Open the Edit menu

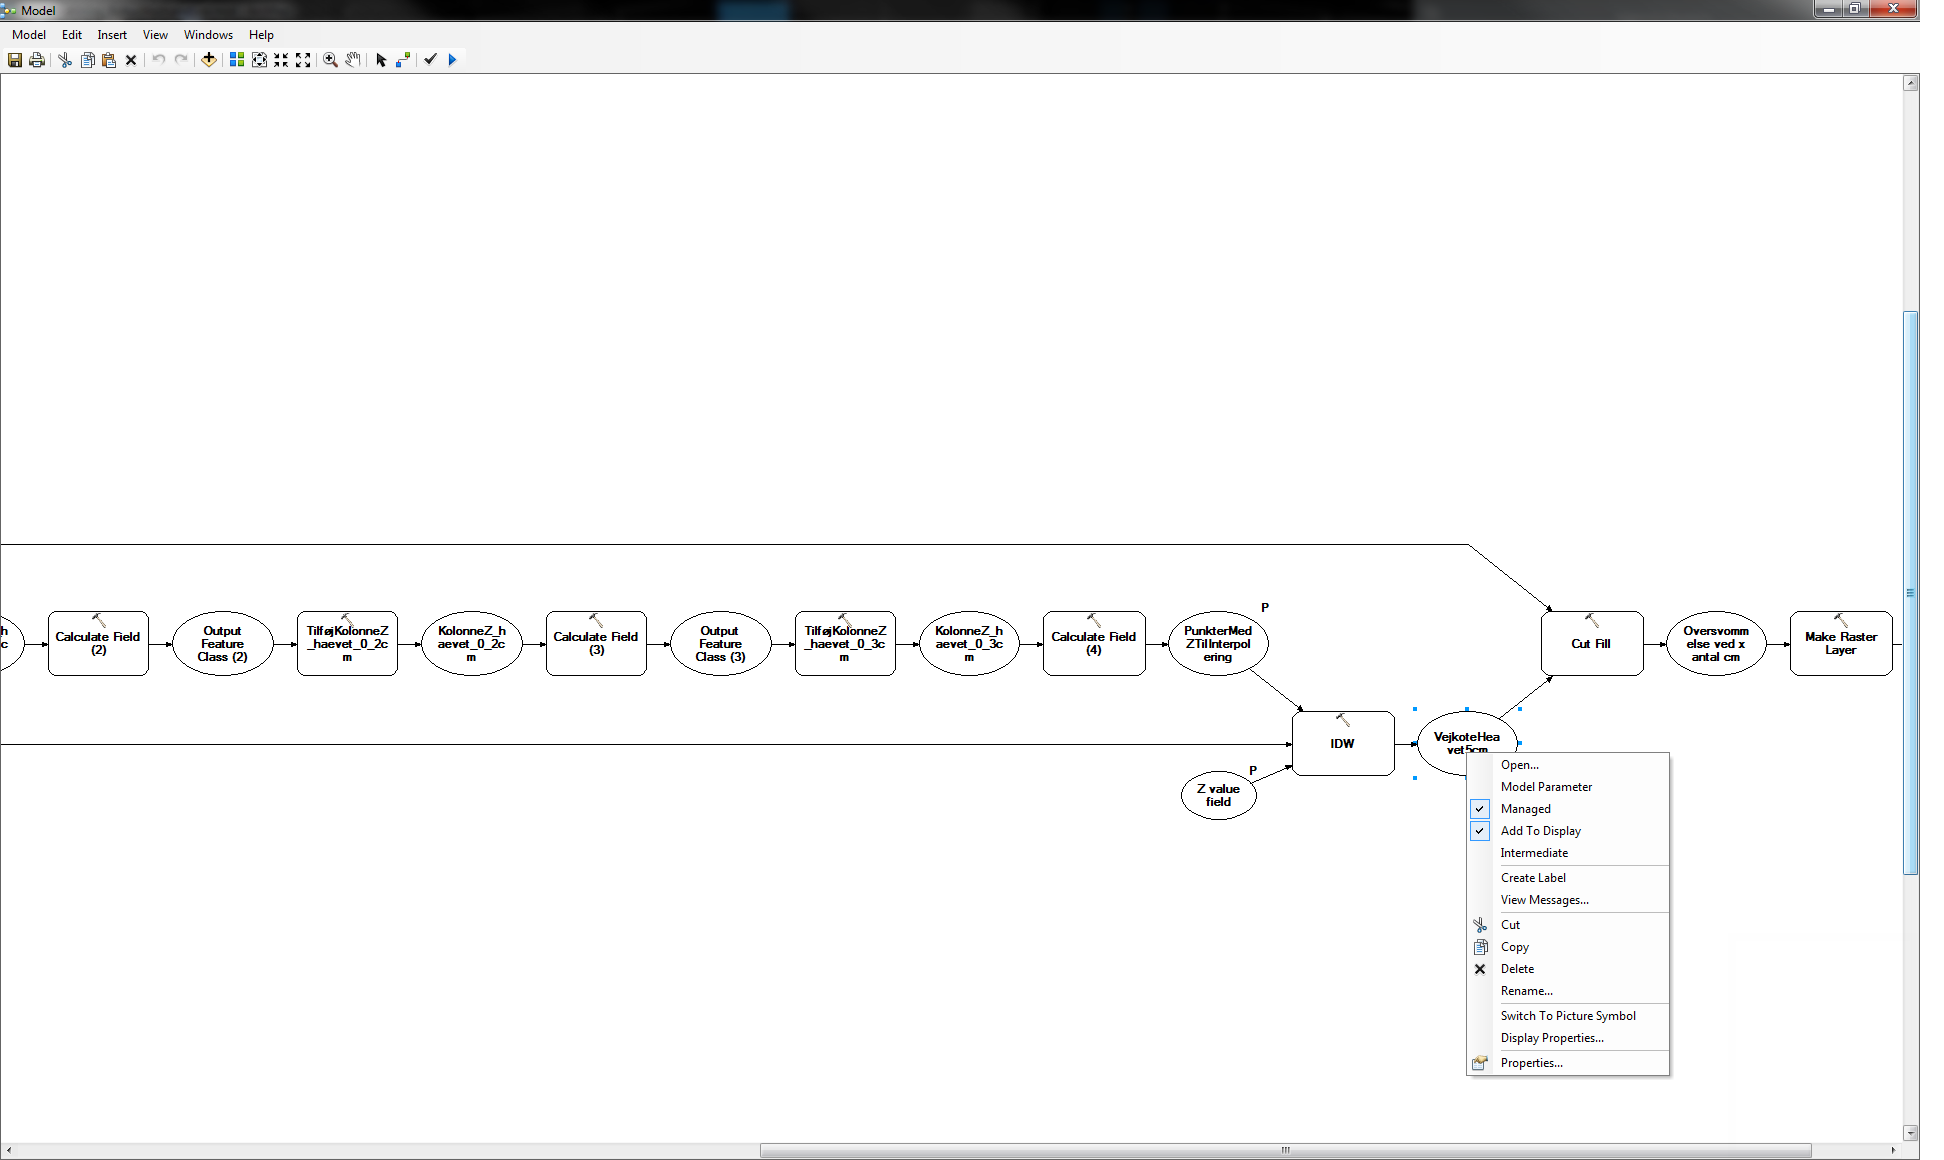[x=72, y=35]
